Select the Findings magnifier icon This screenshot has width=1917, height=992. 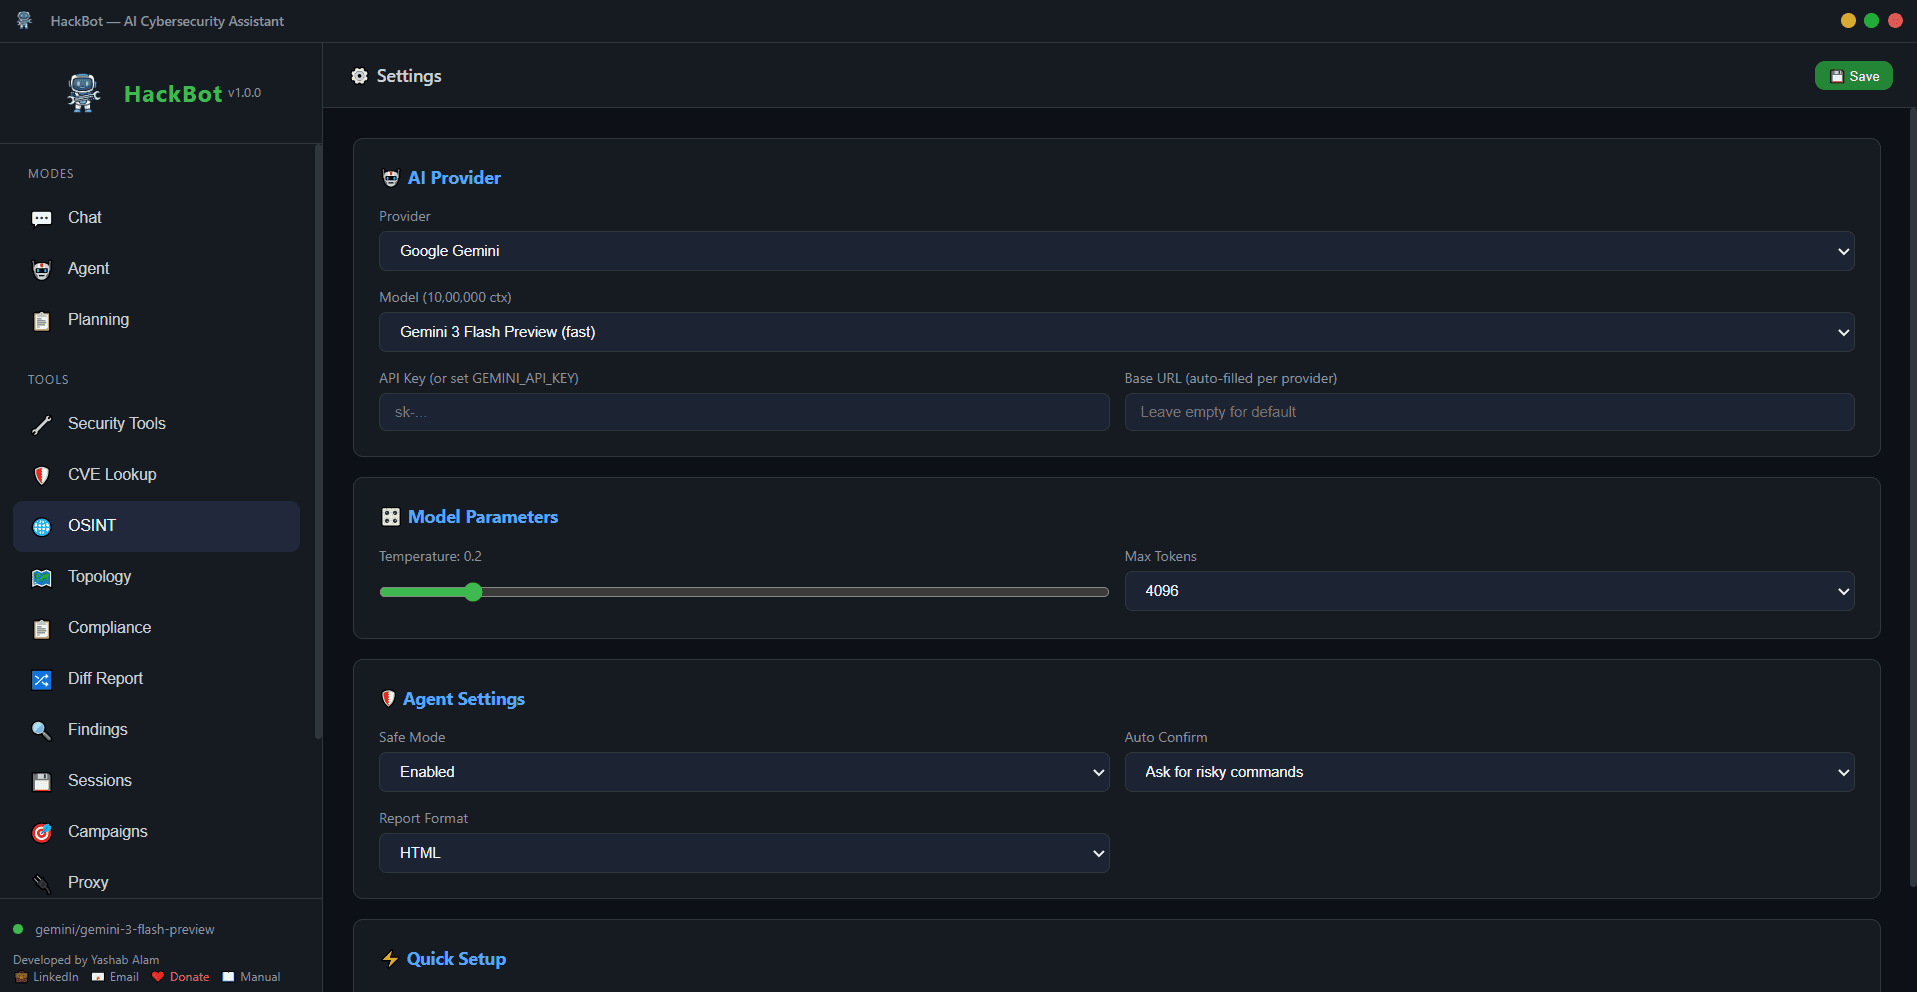pos(42,730)
